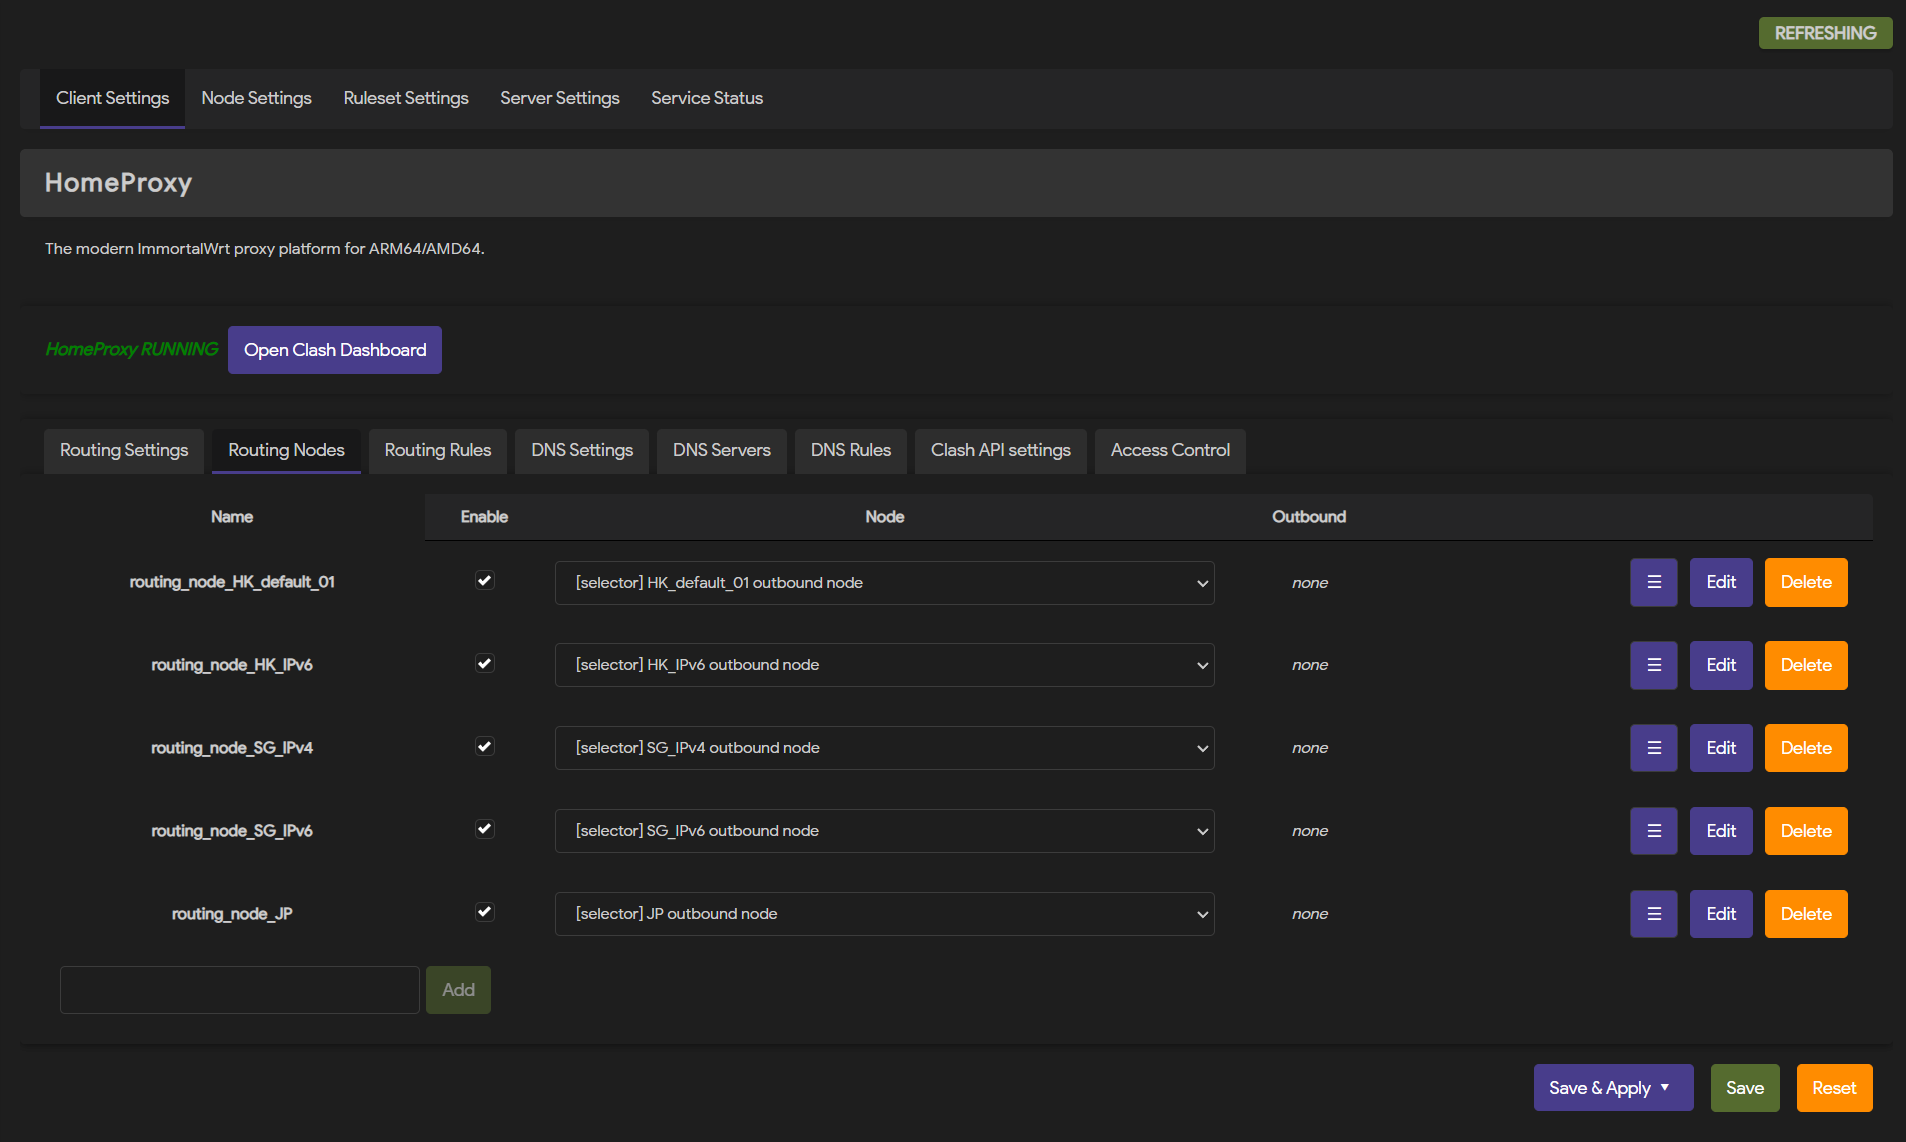
Task: Select the routing_node_HK_IPv6 name cell
Action: pos(232,665)
